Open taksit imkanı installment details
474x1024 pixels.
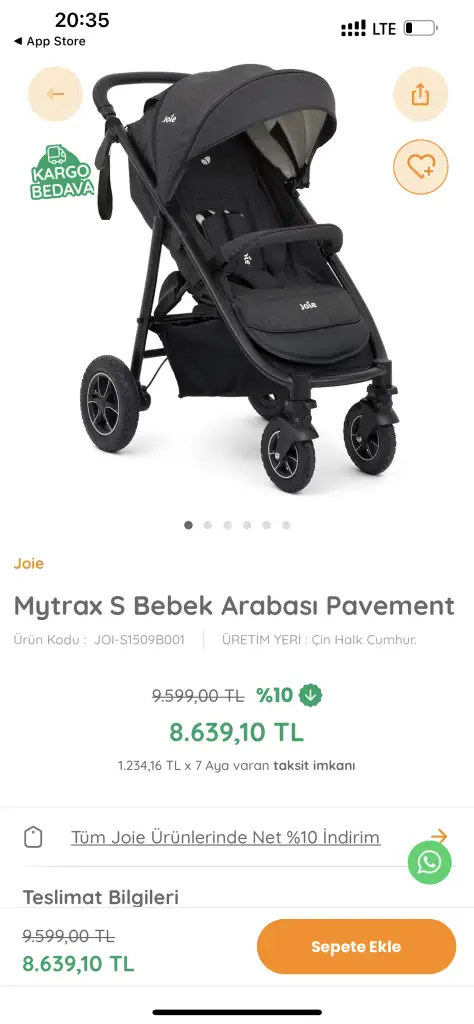[x=314, y=765]
